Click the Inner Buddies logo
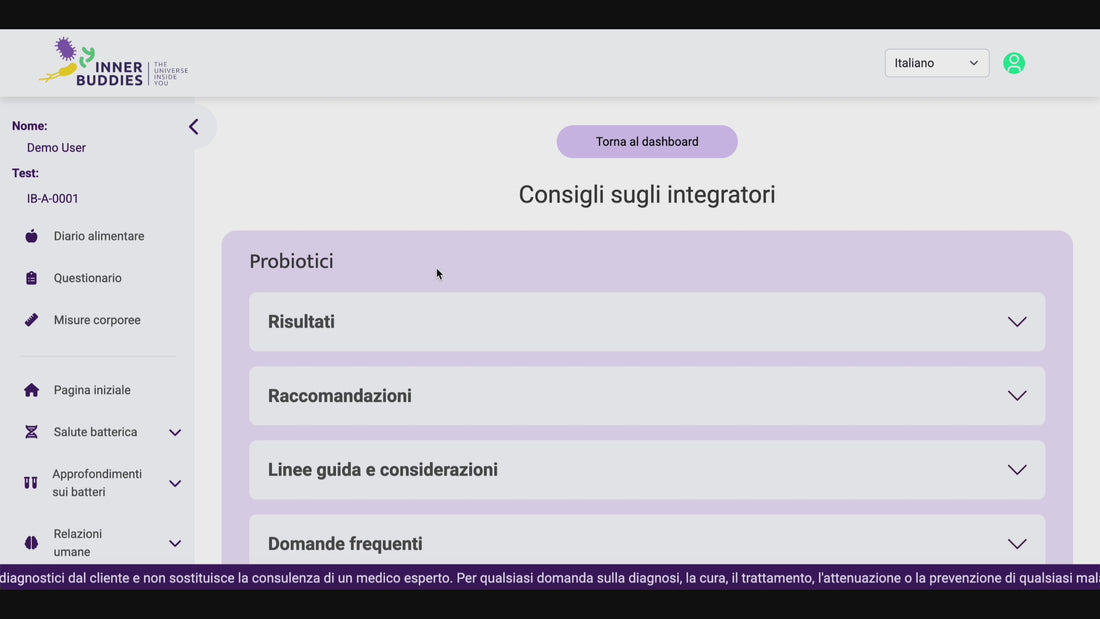Image resolution: width=1100 pixels, height=619 pixels. click(x=112, y=63)
